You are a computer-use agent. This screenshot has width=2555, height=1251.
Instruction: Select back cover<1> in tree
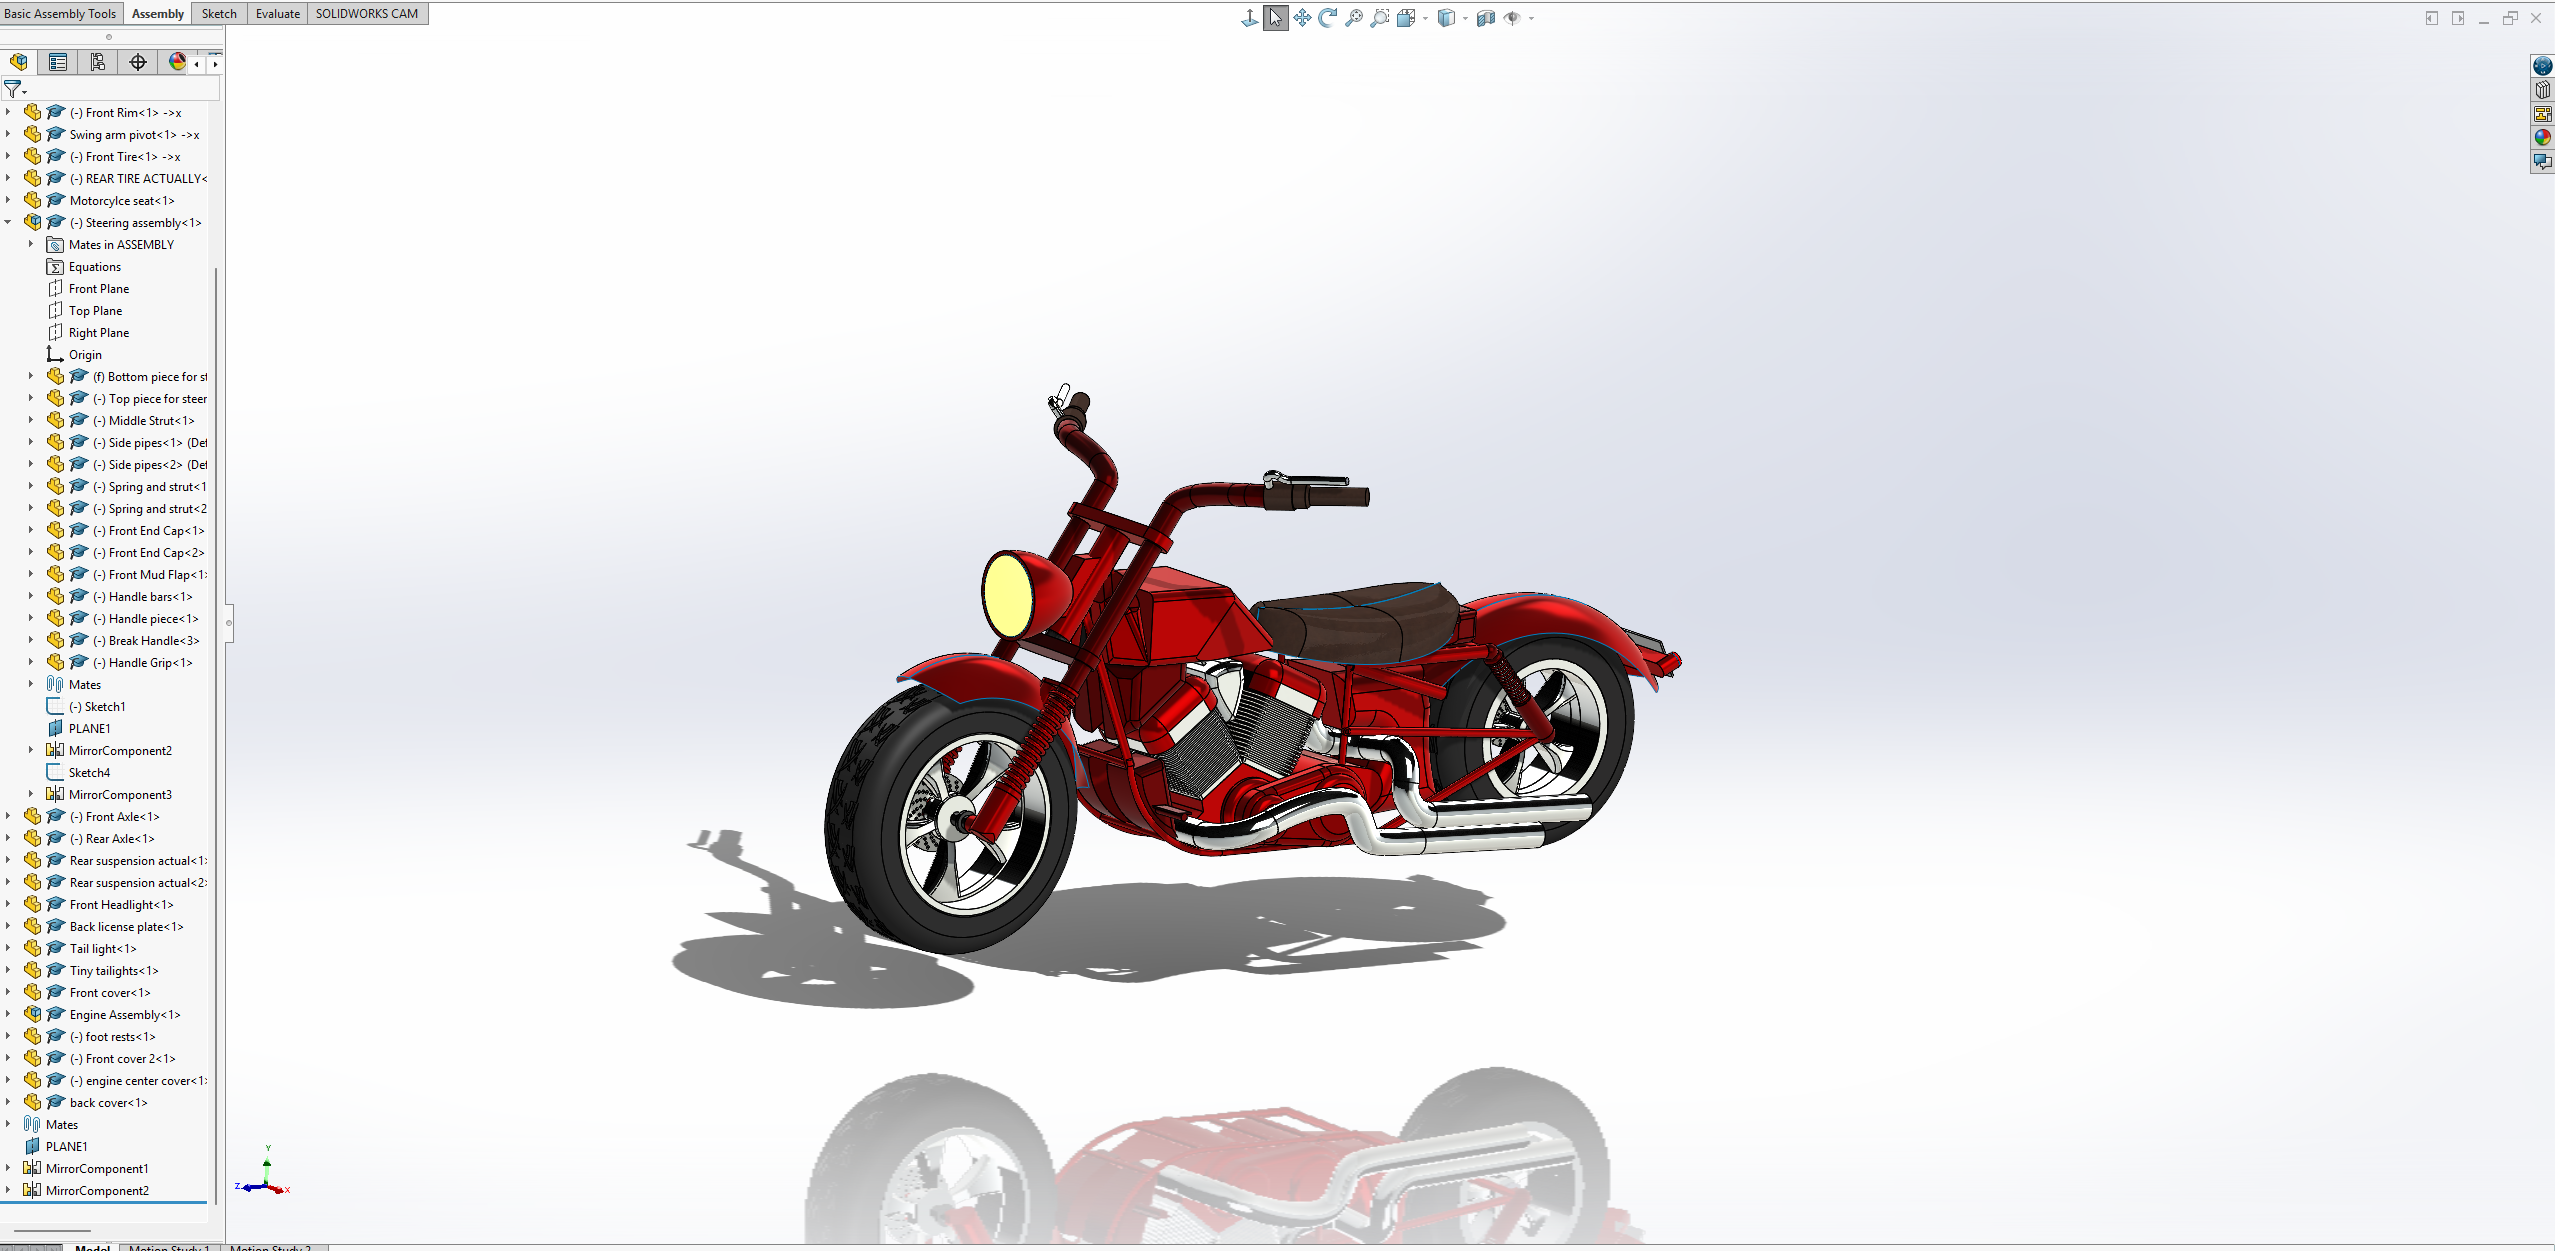click(108, 1103)
